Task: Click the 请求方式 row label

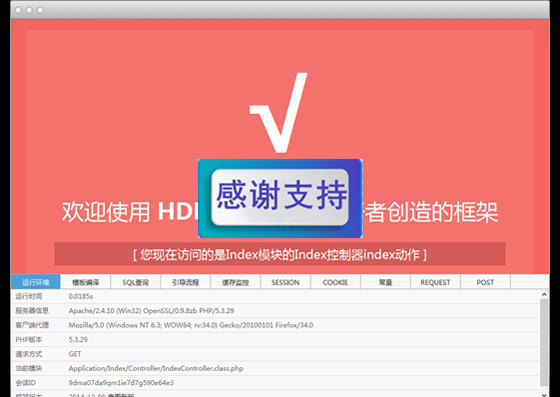Action: pos(29,354)
